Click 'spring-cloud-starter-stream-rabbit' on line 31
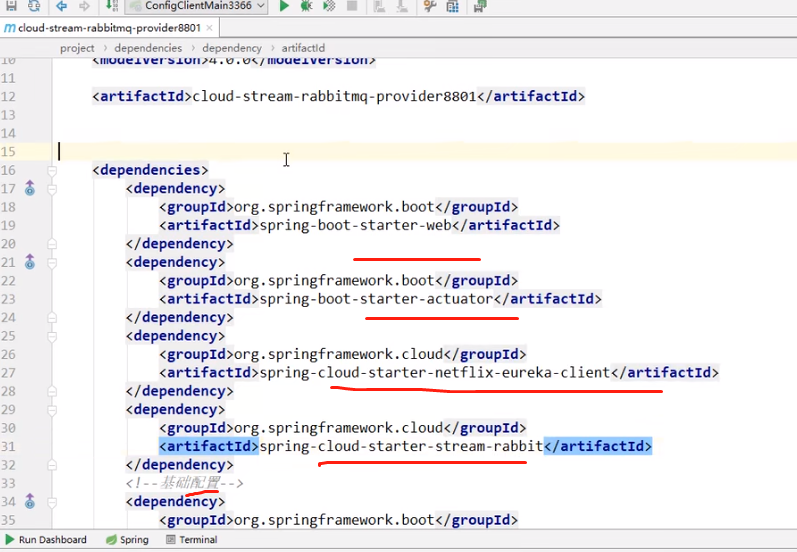Screen dimensions: 797x552 [x=401, y=446]
